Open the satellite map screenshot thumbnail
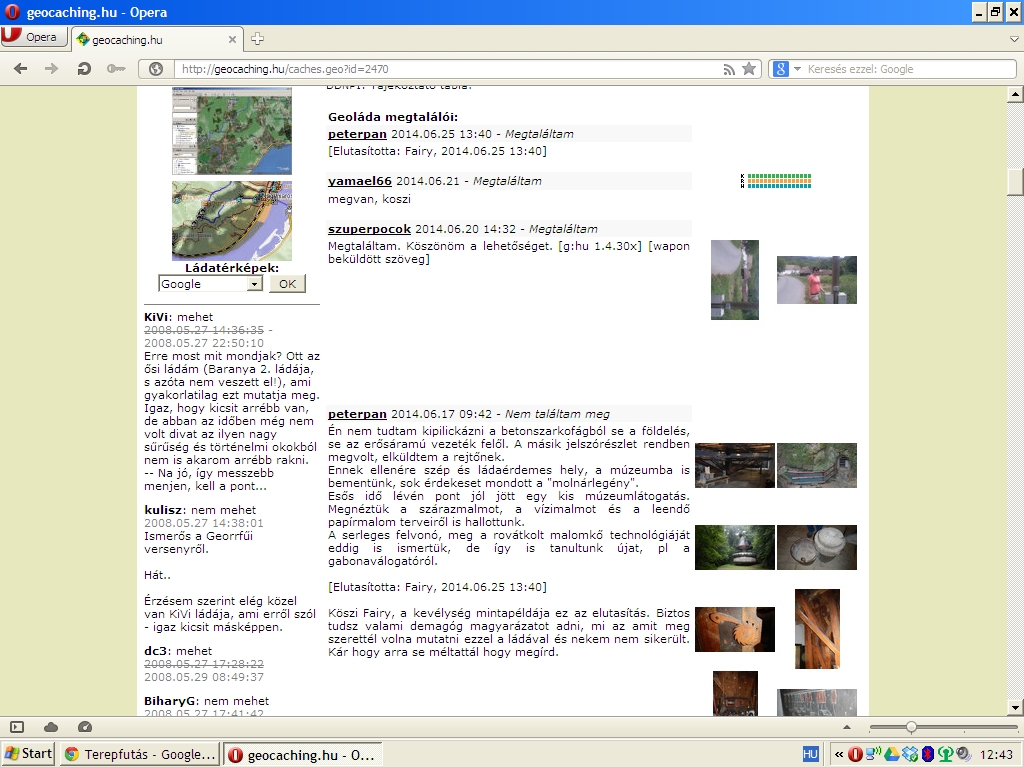 [x=232, y=131]
